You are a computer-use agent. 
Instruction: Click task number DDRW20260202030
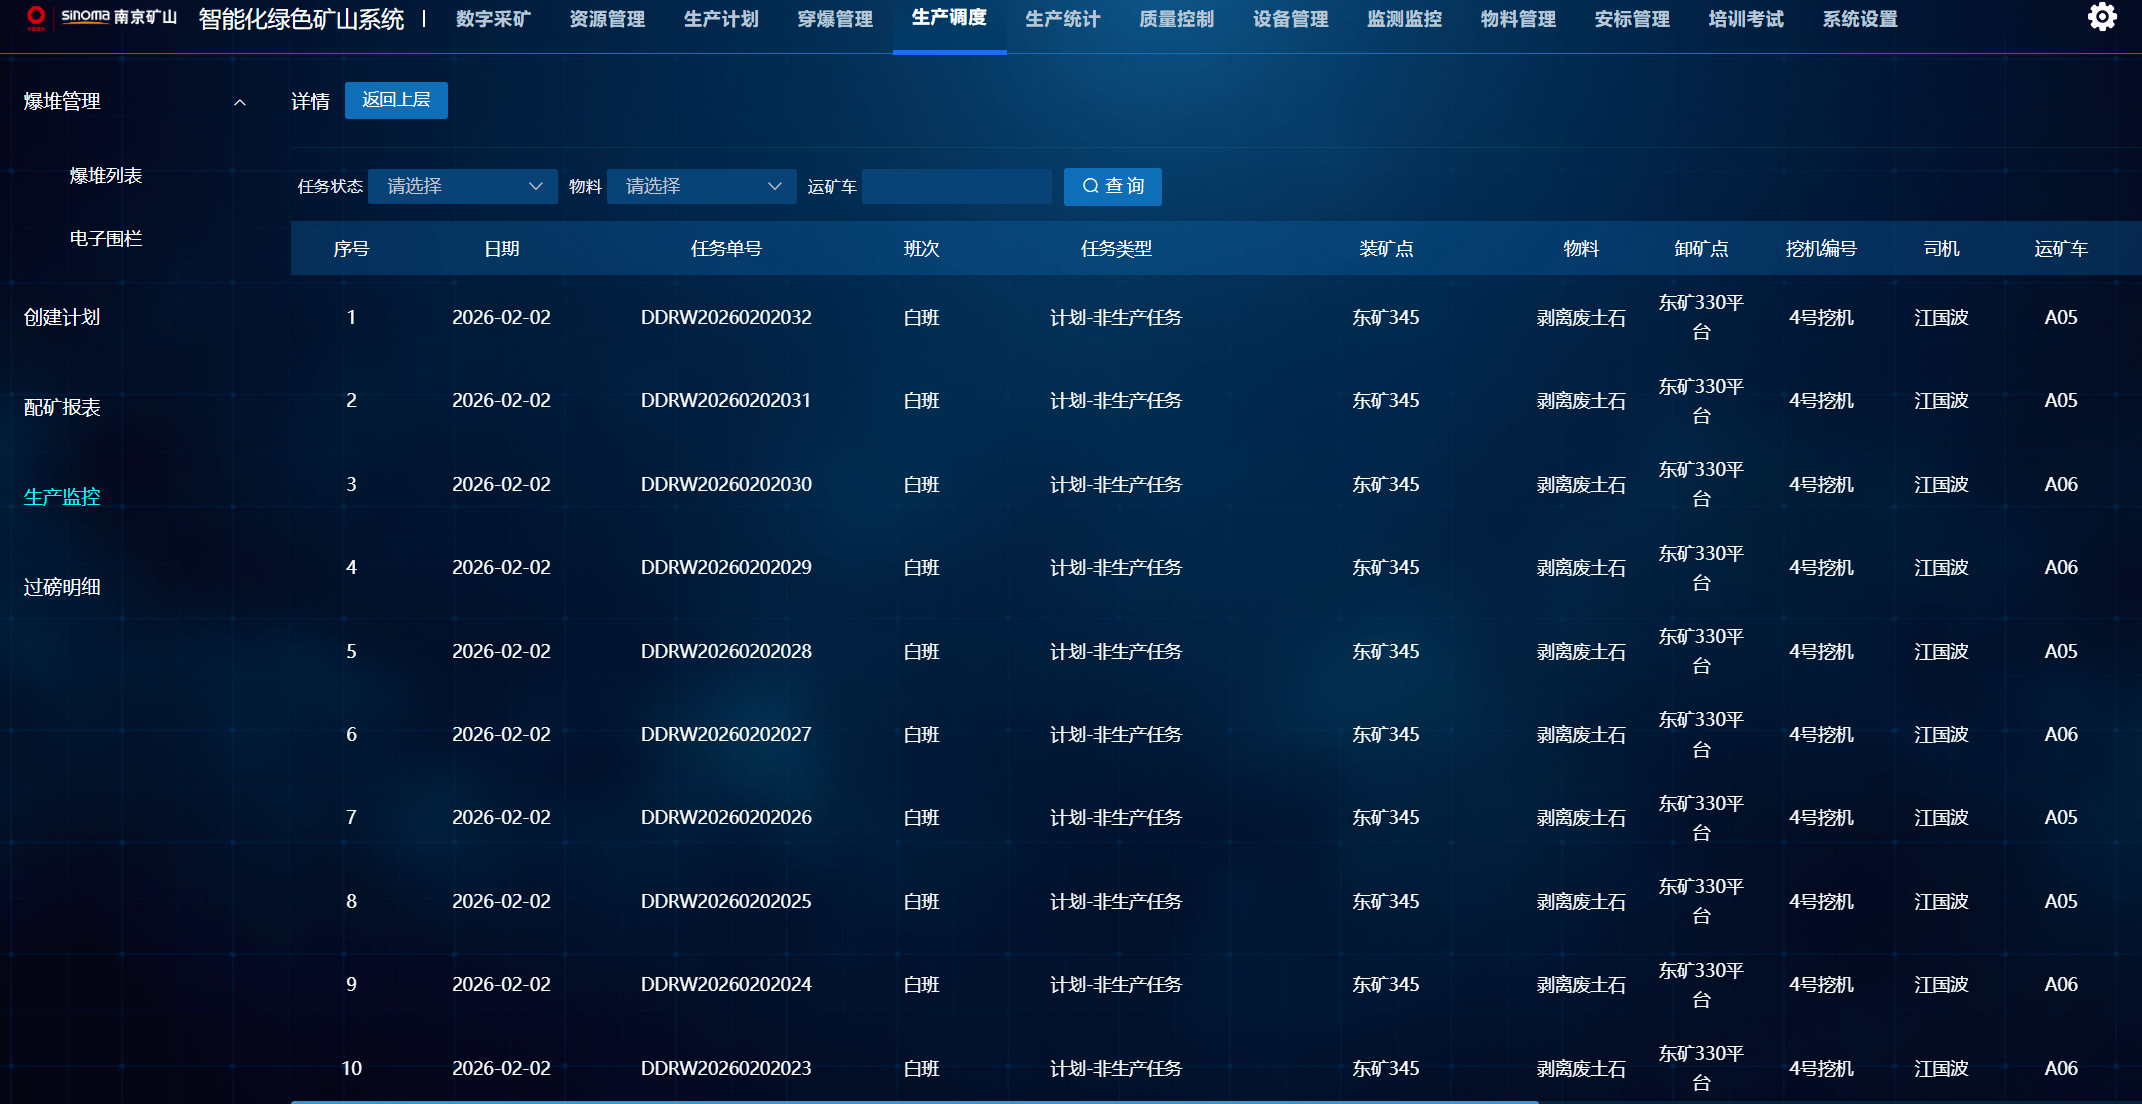(x=726, y=485)
